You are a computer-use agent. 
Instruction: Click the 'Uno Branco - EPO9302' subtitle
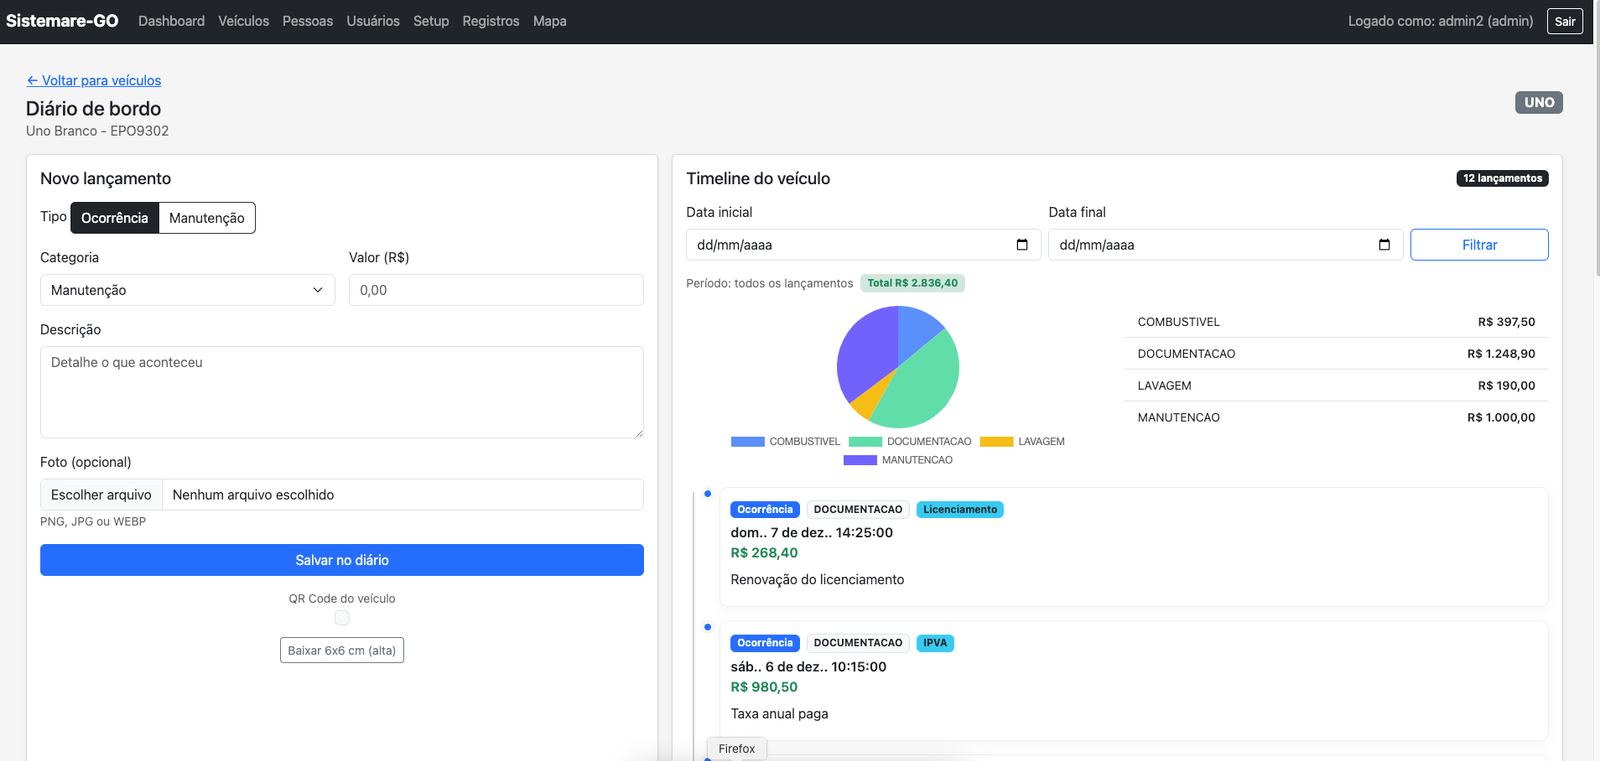(97, 131)
